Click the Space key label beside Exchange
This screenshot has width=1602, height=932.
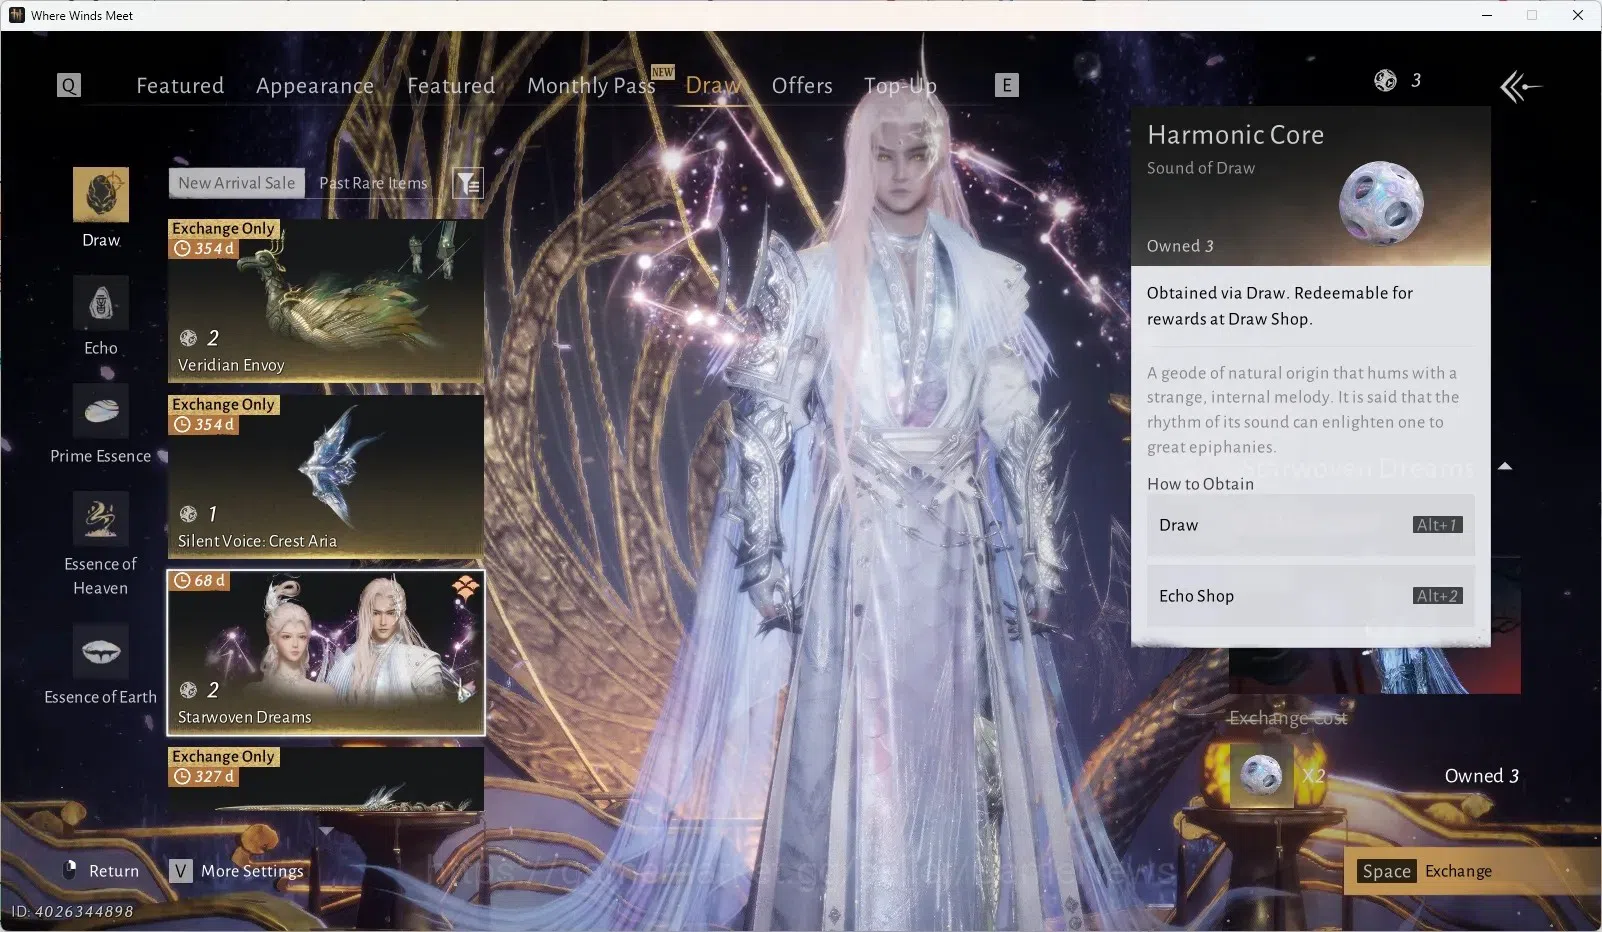click(1386, 871)
